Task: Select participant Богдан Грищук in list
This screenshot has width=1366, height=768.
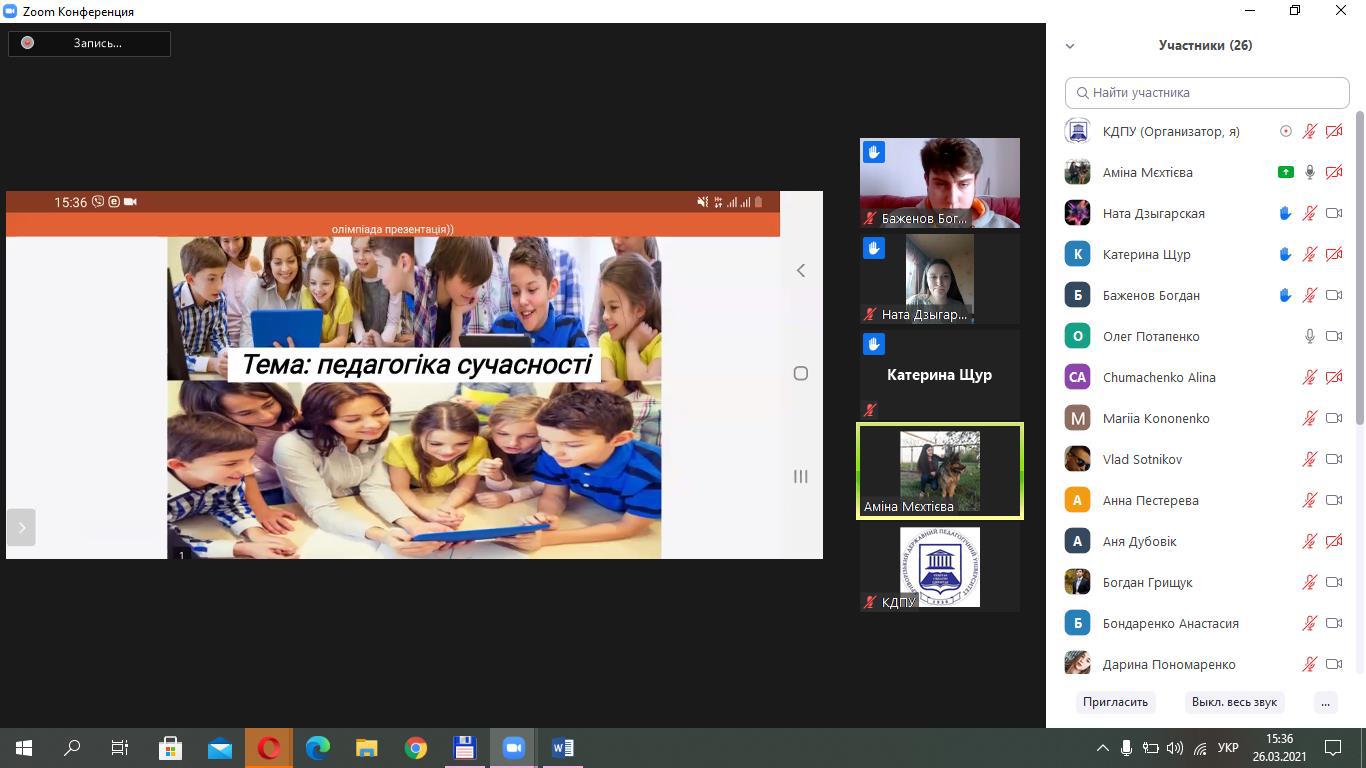Action: tap(1204, 582)
